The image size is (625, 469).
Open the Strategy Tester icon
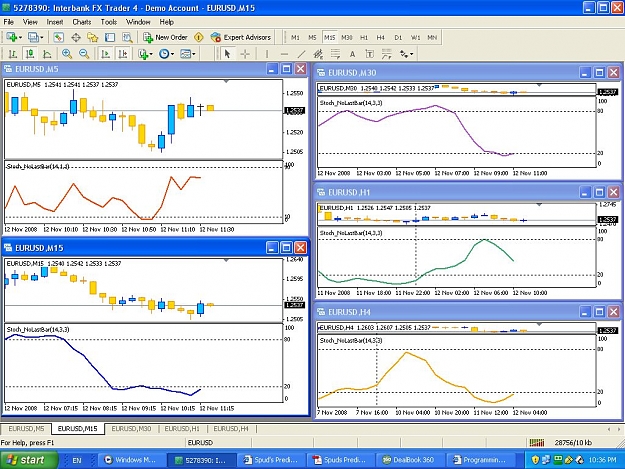click(127, 37)
